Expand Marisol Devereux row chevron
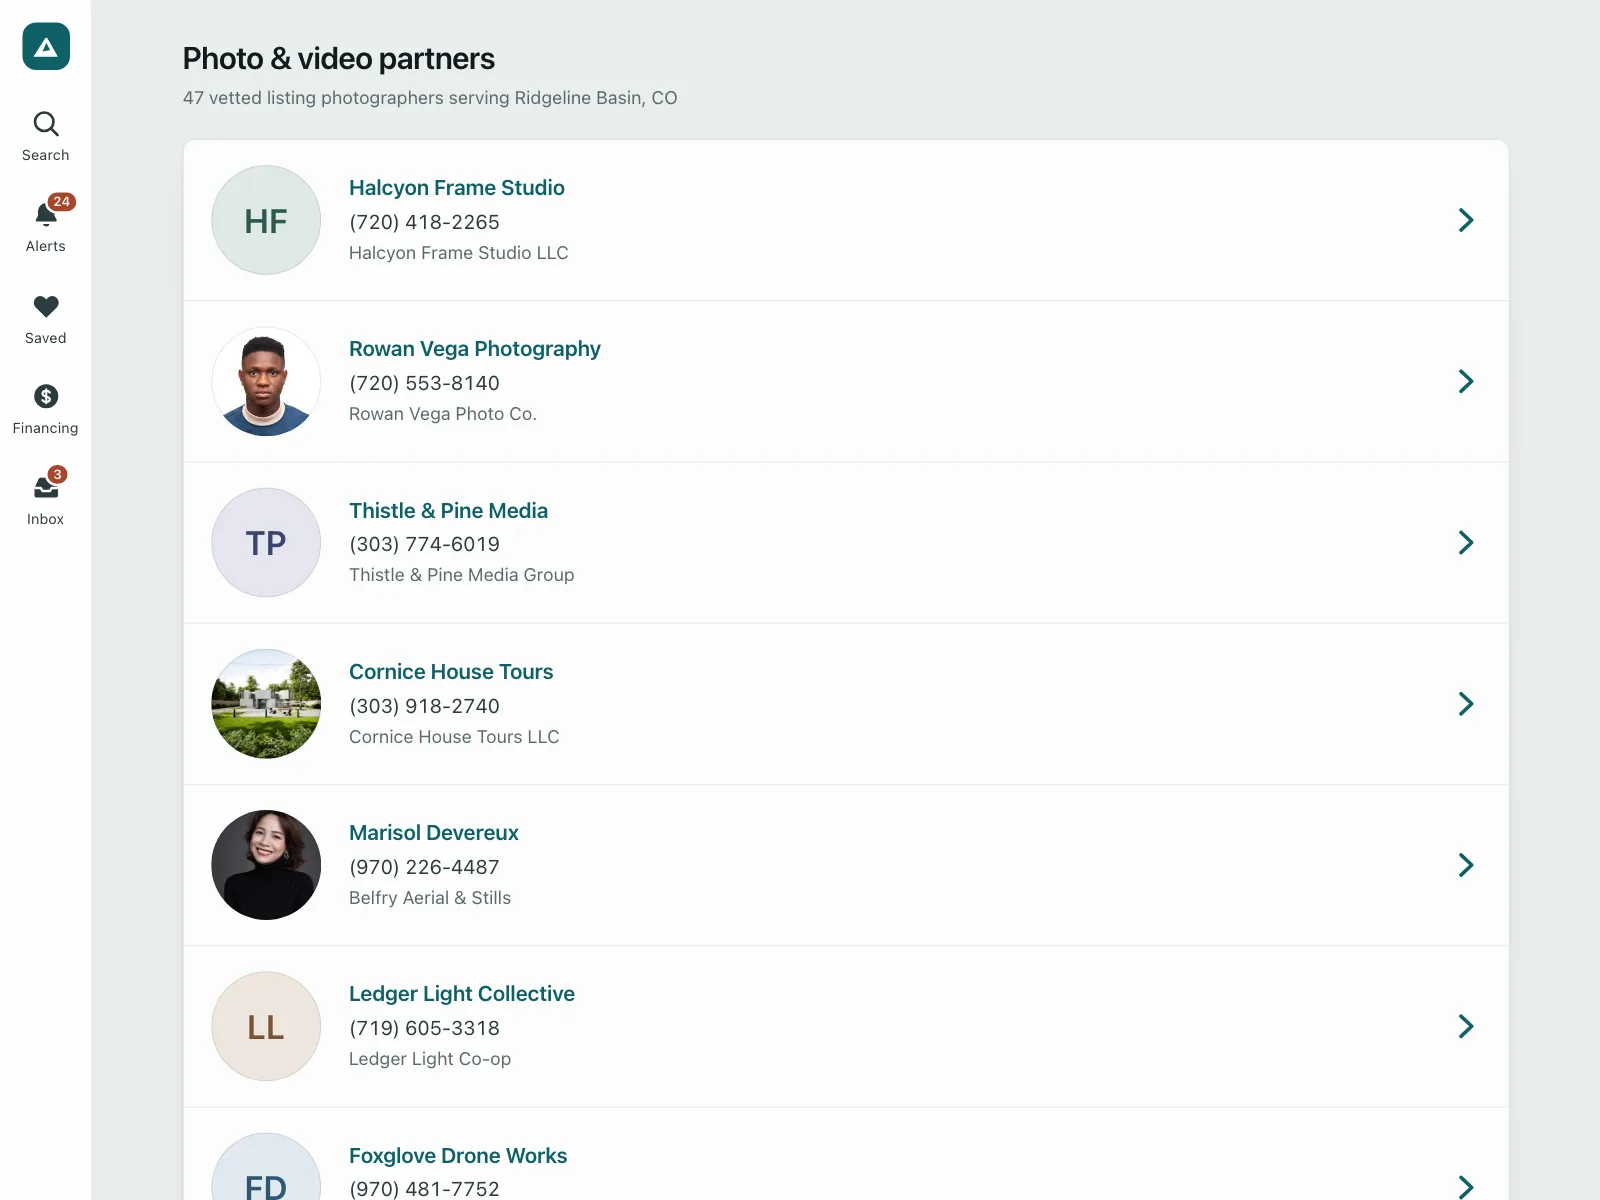The width and height of the screenshot is (1600, 1200). tap(1466, 865)
